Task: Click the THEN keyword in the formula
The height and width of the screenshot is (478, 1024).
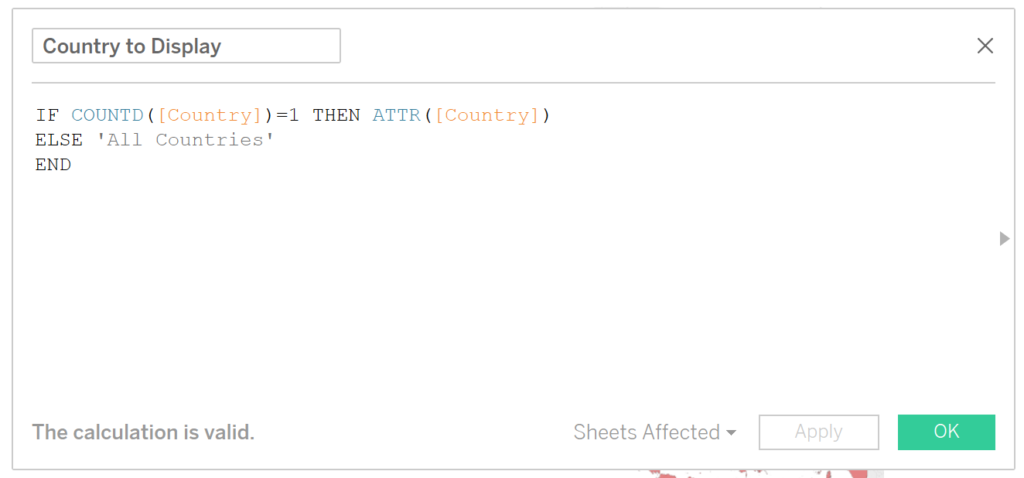Action: coord(336,116)
